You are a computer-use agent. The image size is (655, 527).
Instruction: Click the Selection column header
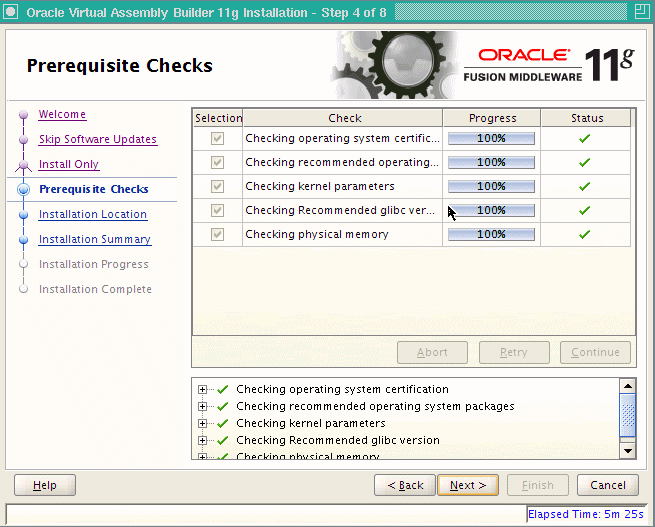(218, 118)
